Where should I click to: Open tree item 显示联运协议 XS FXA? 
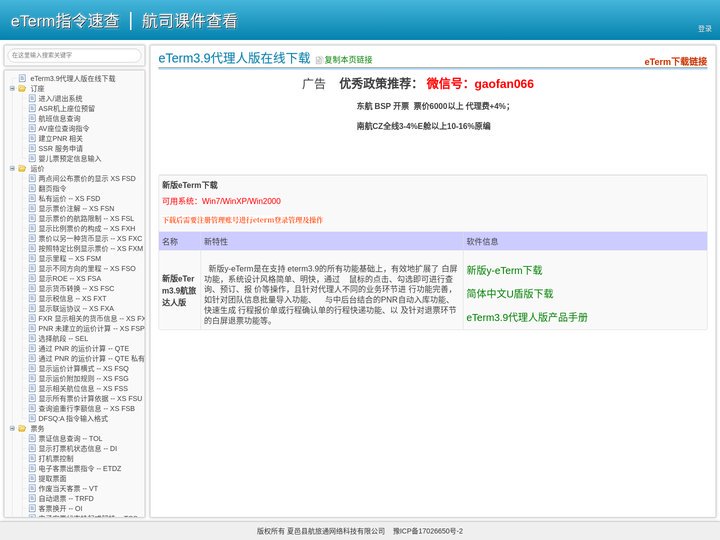(x=76, y=309)
